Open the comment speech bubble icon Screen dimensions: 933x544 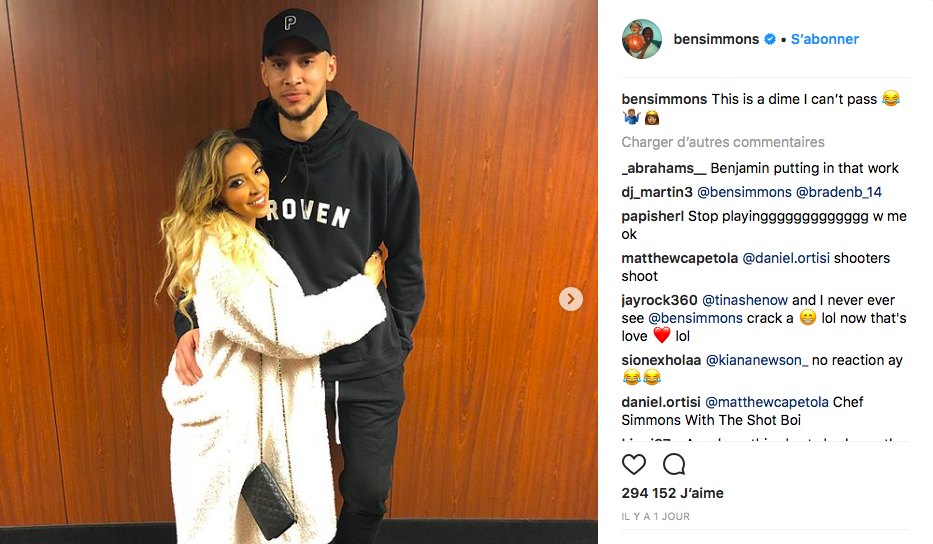coord(674,464)
